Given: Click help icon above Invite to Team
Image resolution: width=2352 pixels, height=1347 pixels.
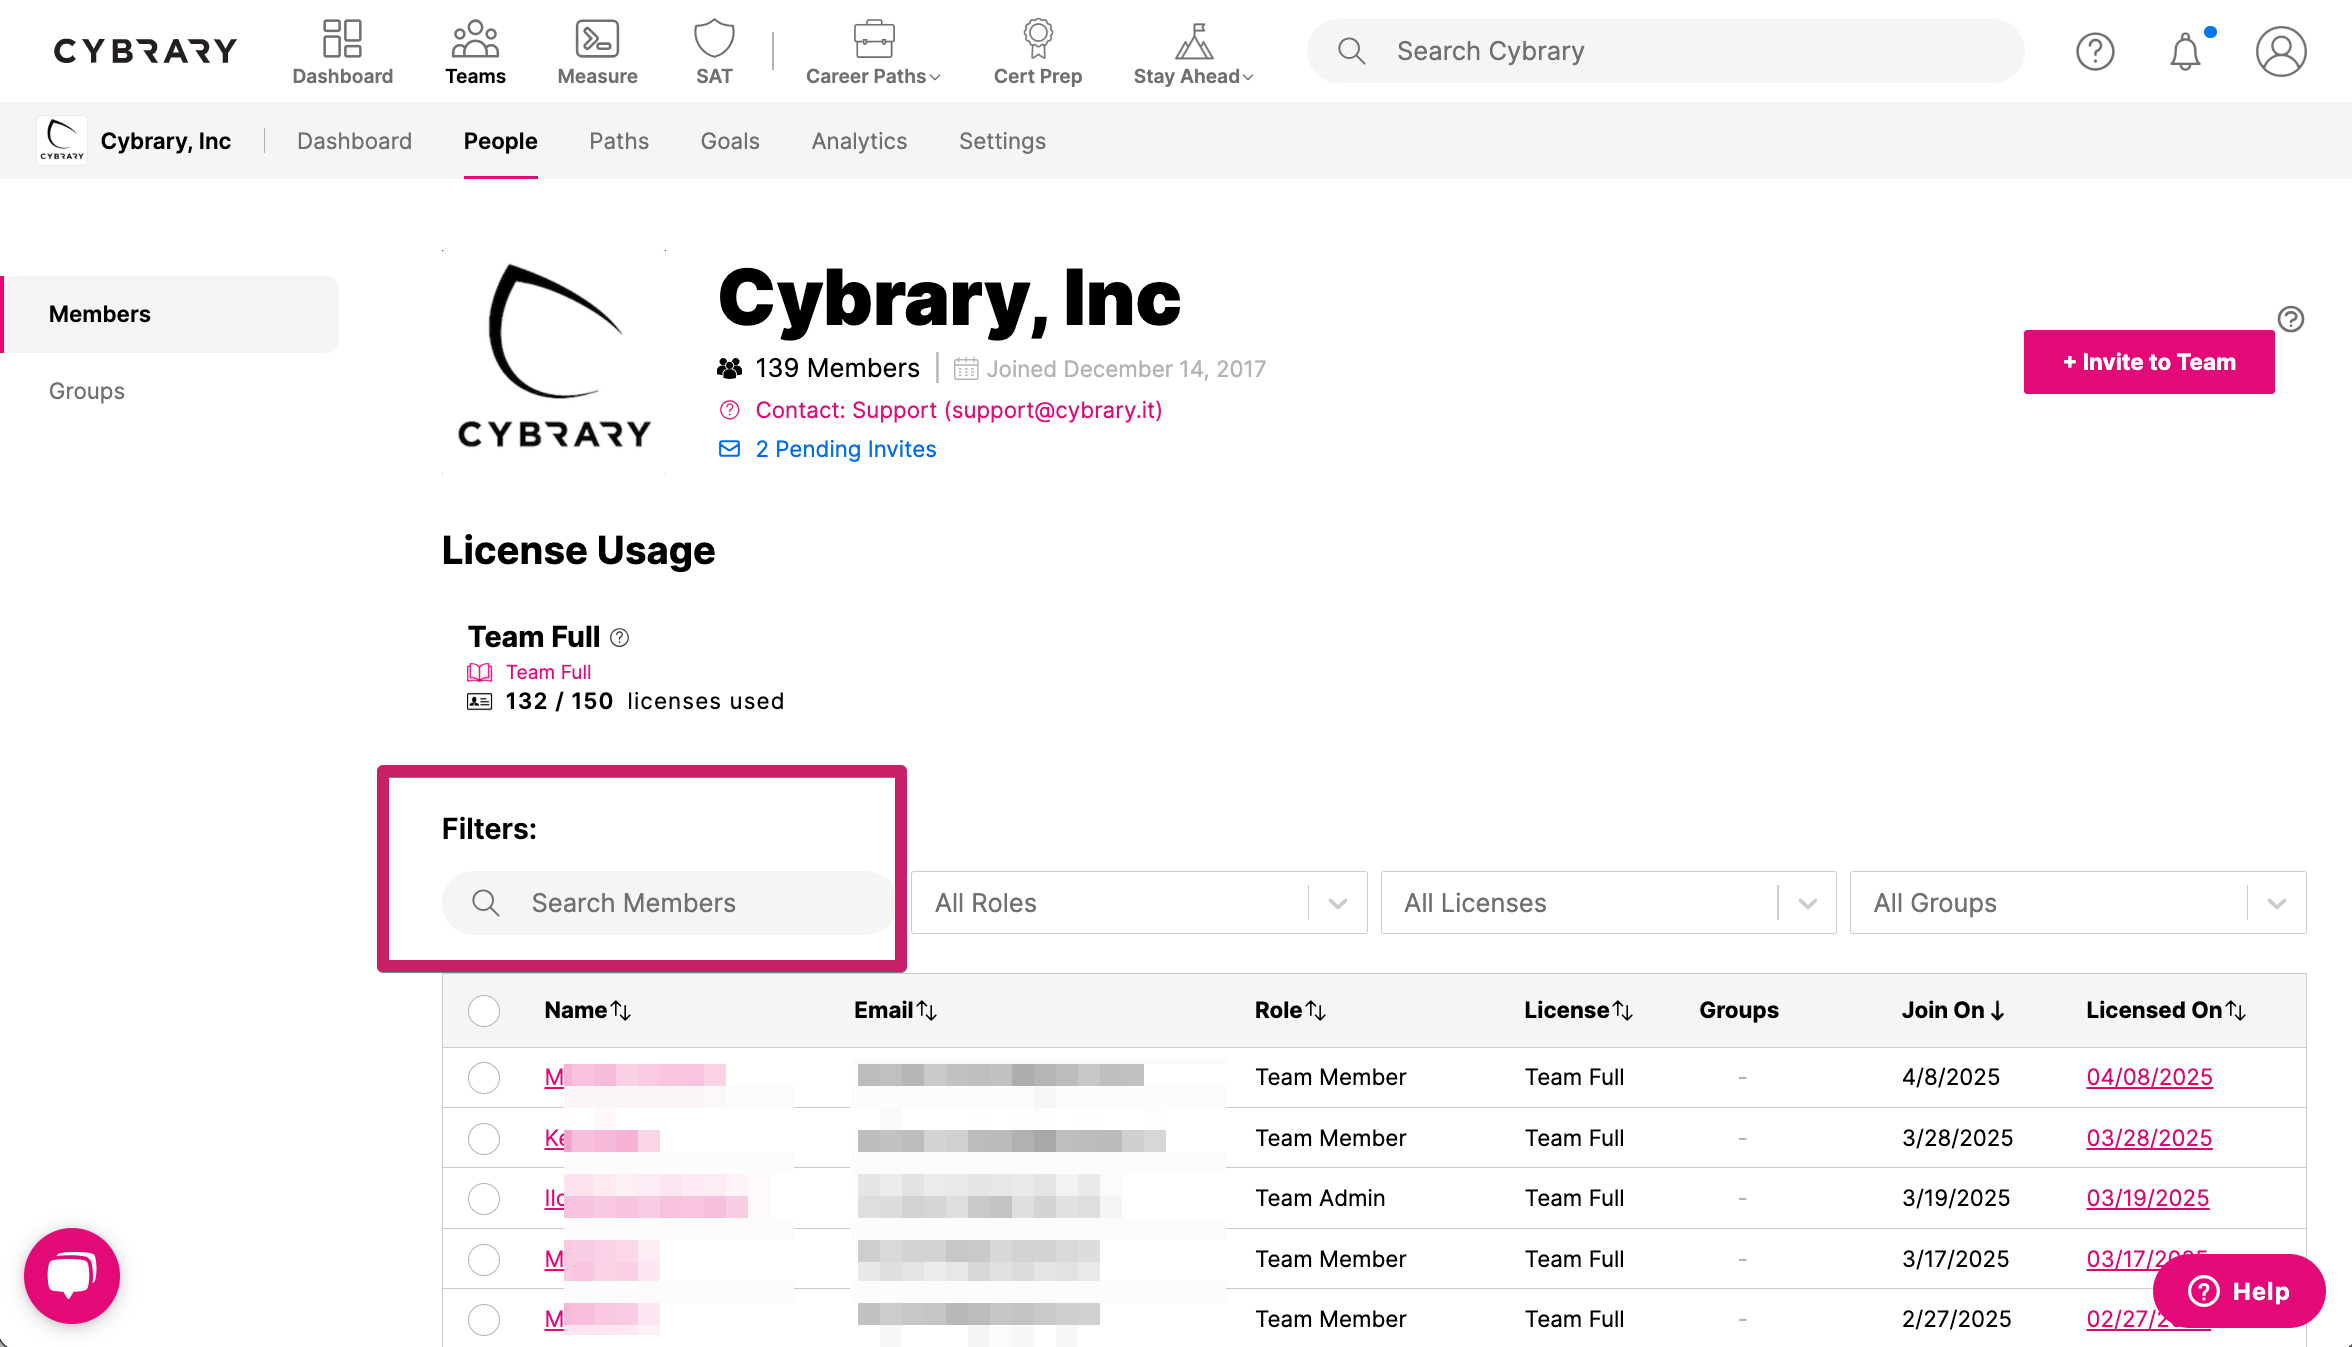Looking at the screenshot, I should pyautogui.click(x=2291, y=319).
